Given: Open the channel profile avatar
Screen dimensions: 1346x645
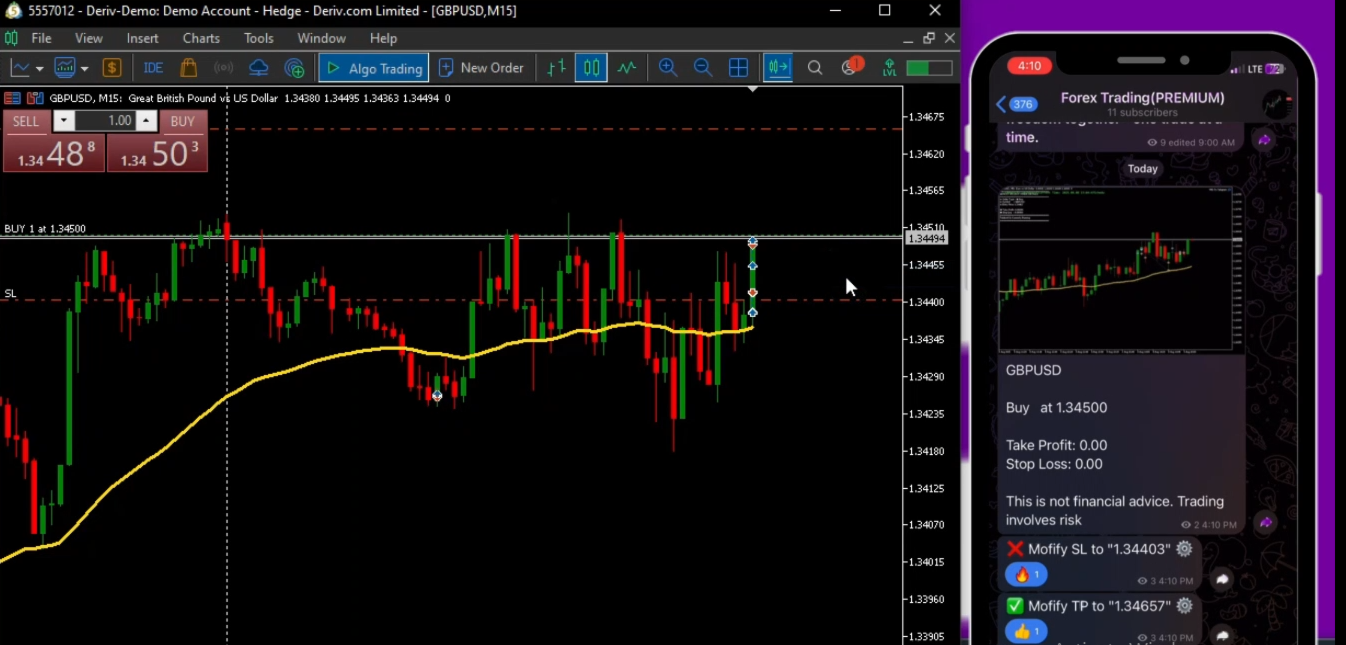Looking at the screenshot, I should 1276,103.
